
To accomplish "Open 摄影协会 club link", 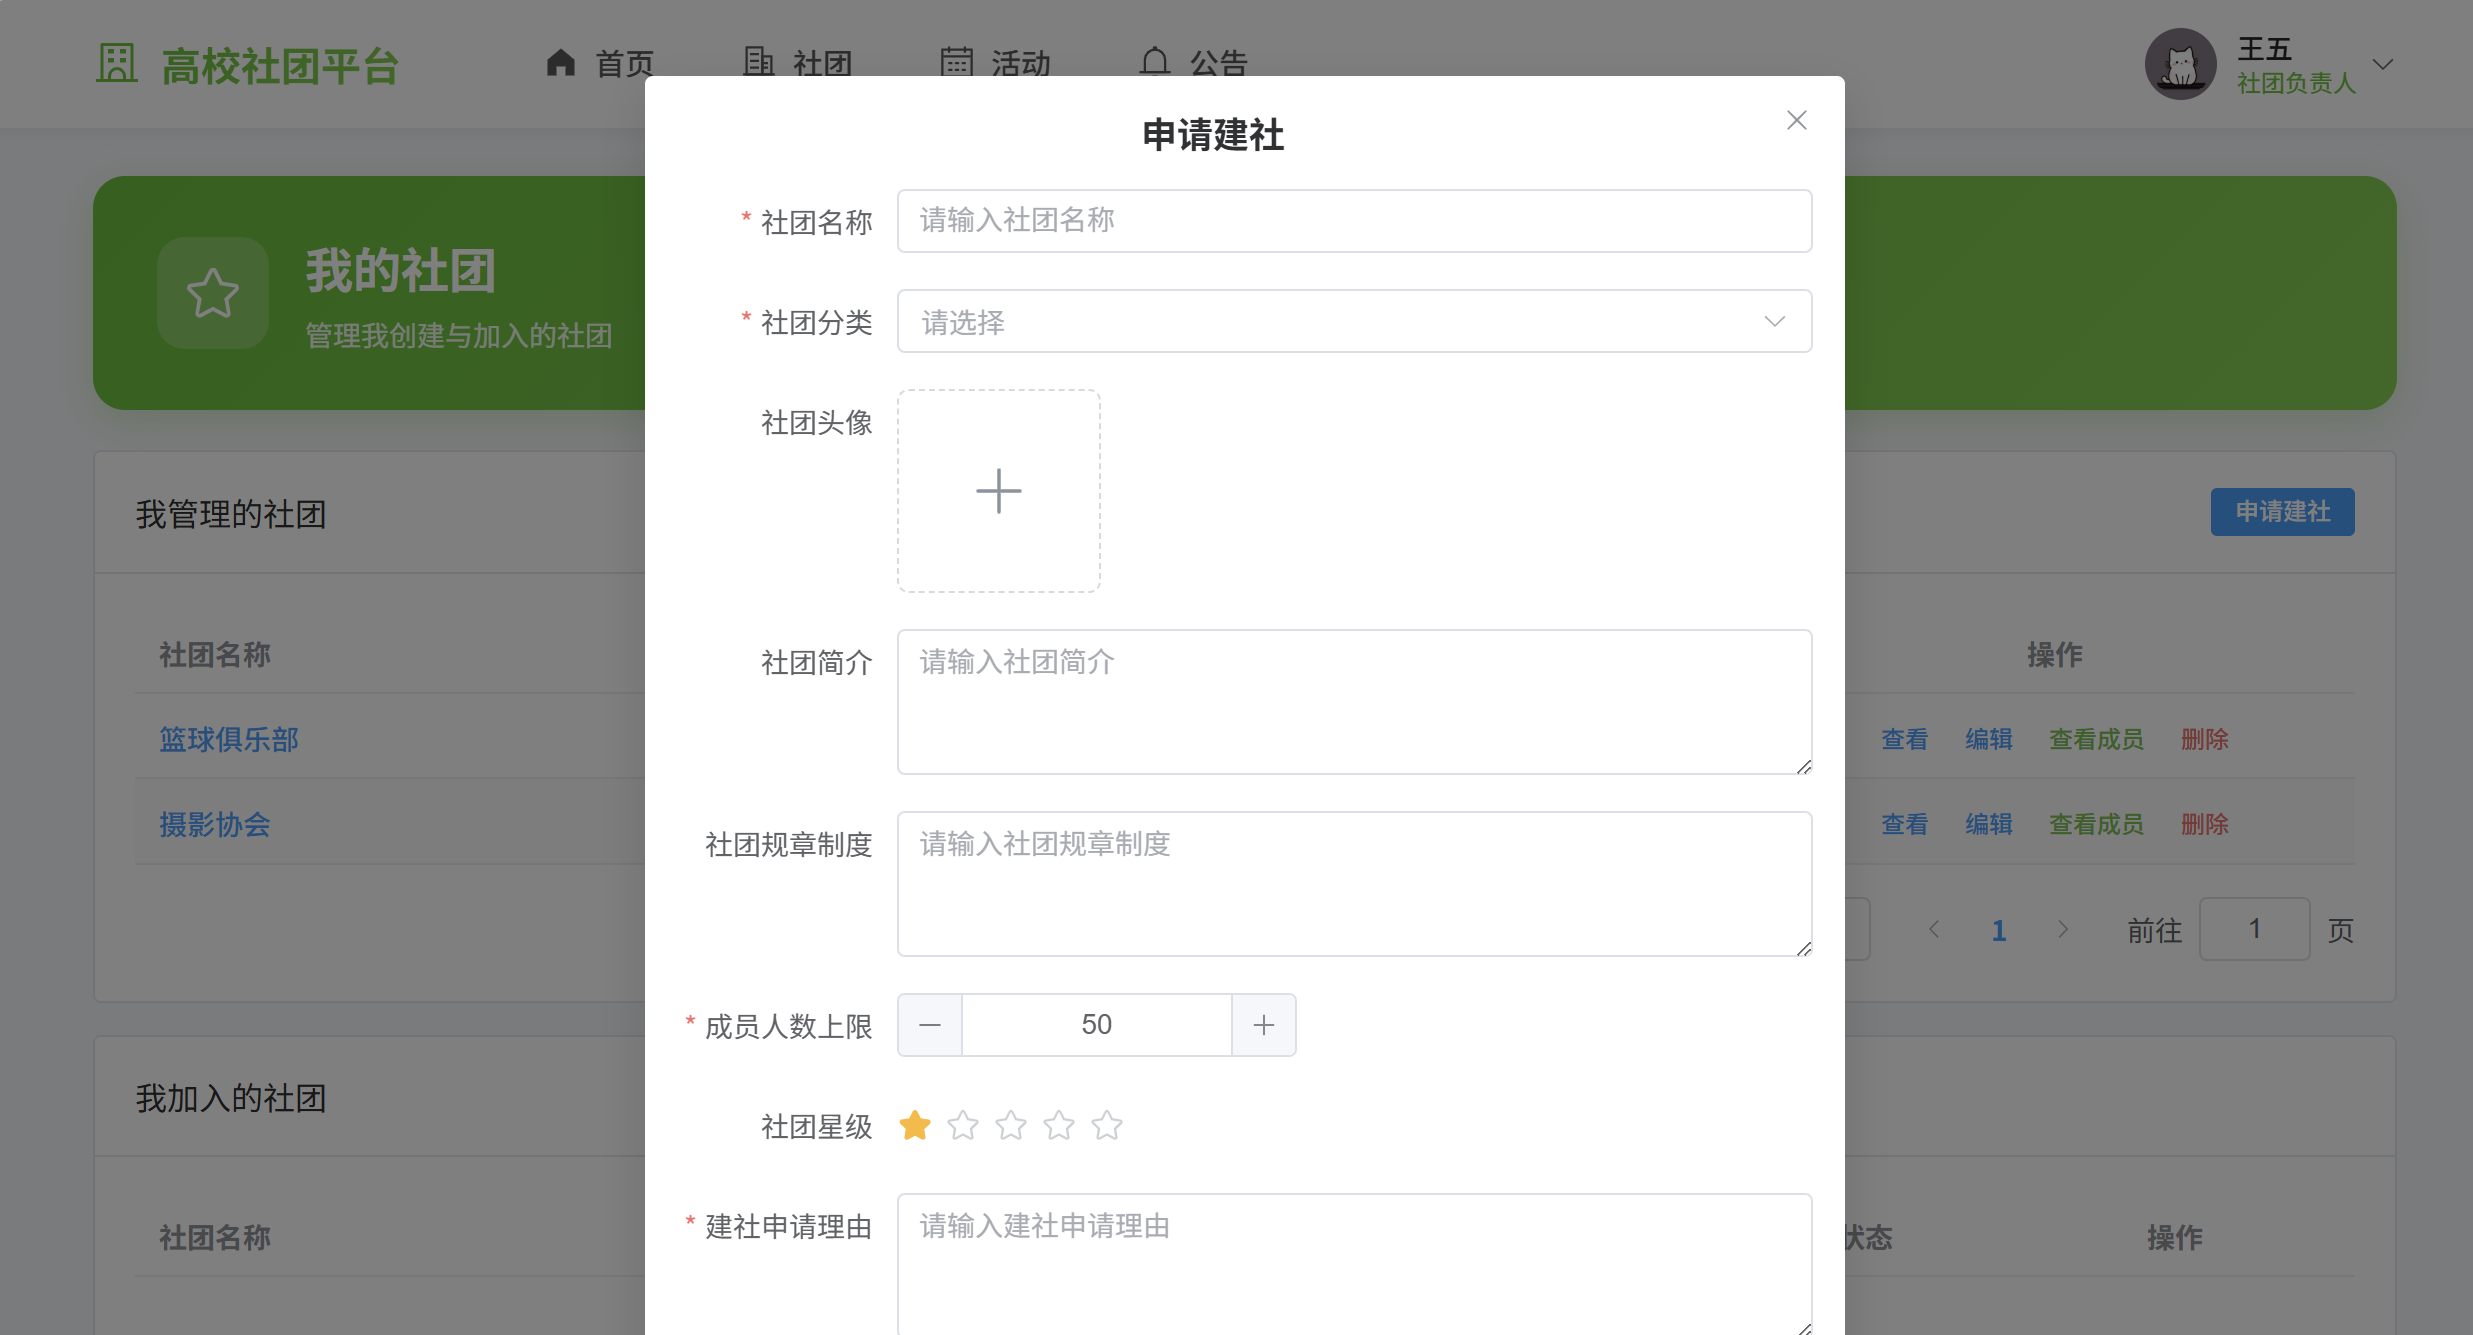I will coord(215,824).
